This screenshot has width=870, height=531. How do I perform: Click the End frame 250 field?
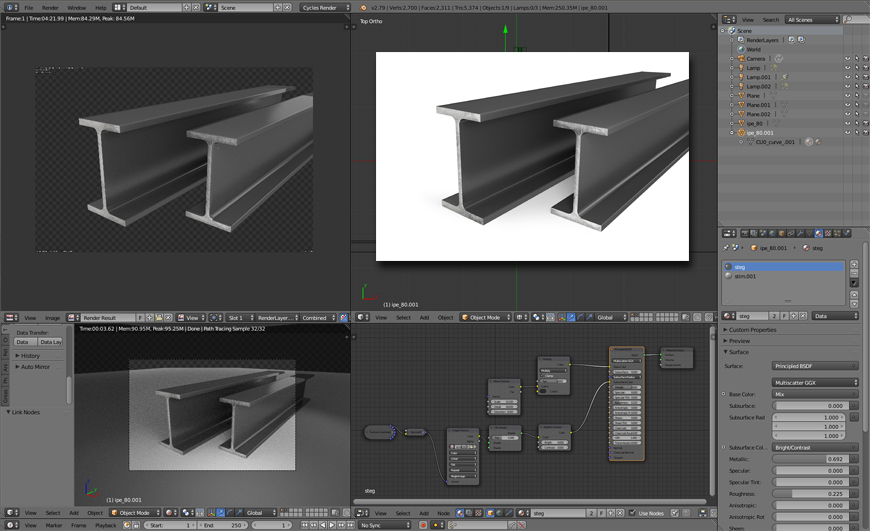point(223,525)
